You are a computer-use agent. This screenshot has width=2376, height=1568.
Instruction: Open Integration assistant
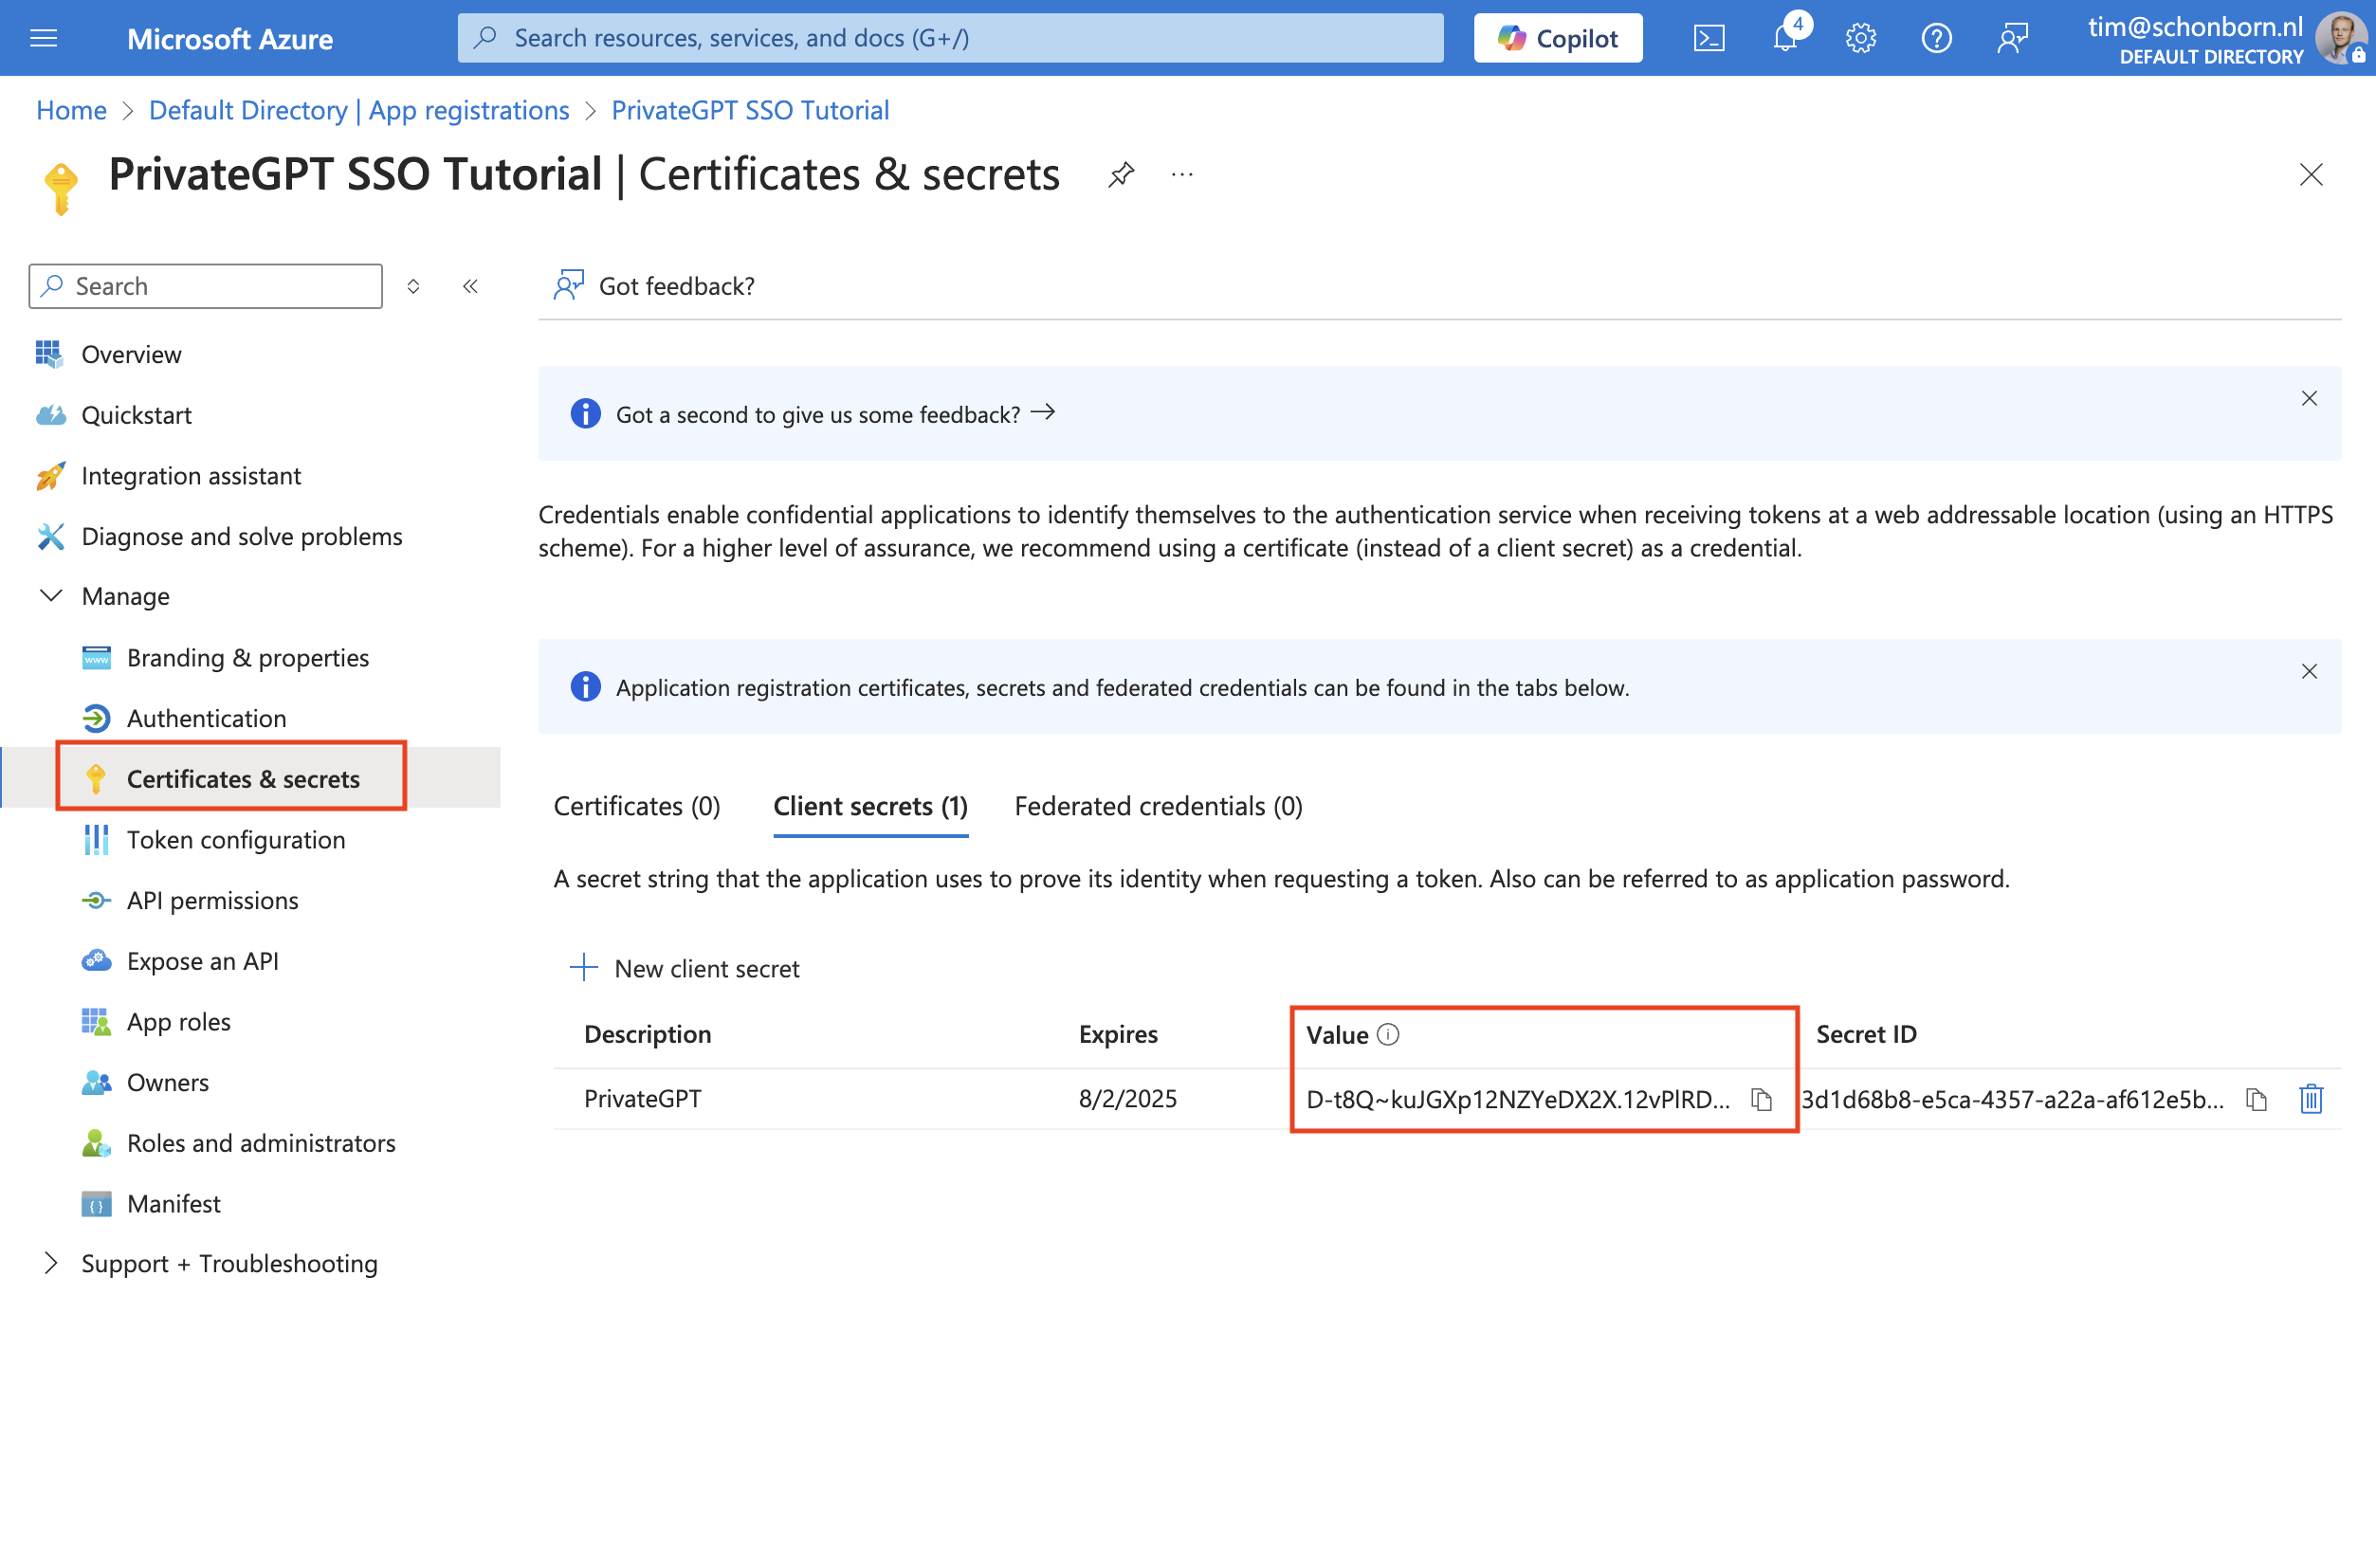coord(191,476)
